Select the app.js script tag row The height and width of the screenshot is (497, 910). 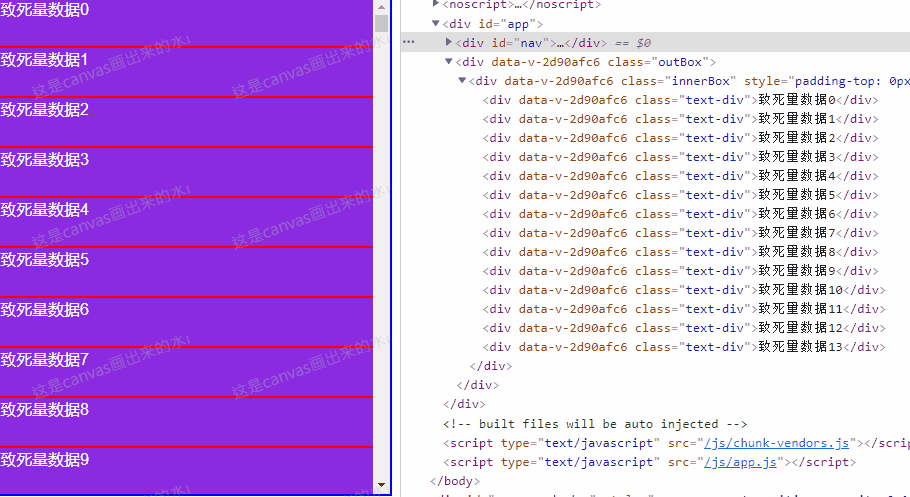coord(649,462)
